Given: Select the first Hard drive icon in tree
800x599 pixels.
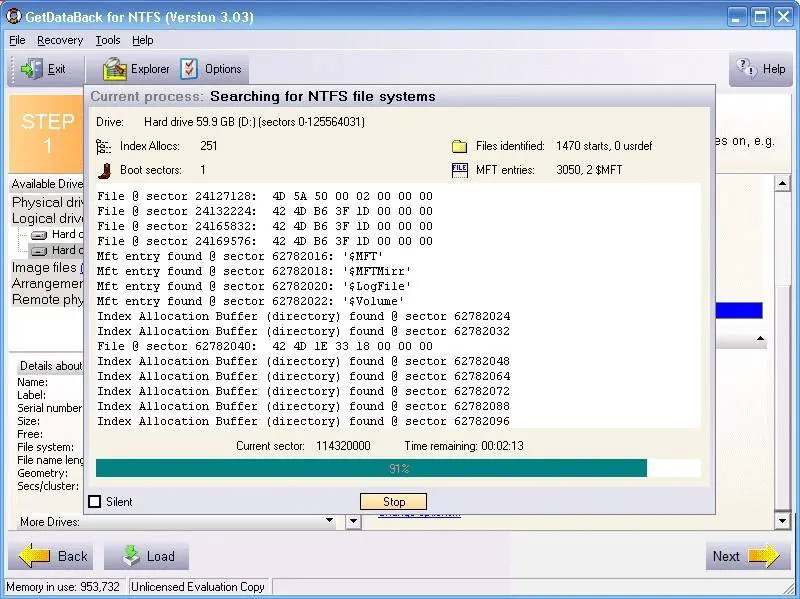Looking at the screenshot, I should [39, 235].
